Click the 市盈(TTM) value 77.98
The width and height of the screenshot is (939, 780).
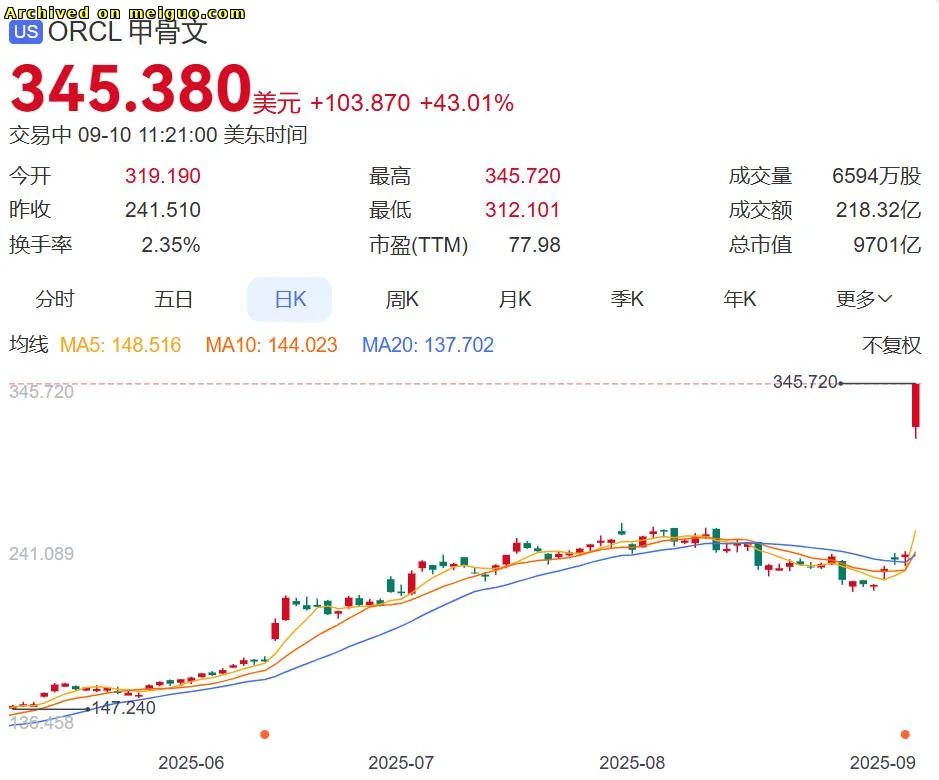pos(534,244)
